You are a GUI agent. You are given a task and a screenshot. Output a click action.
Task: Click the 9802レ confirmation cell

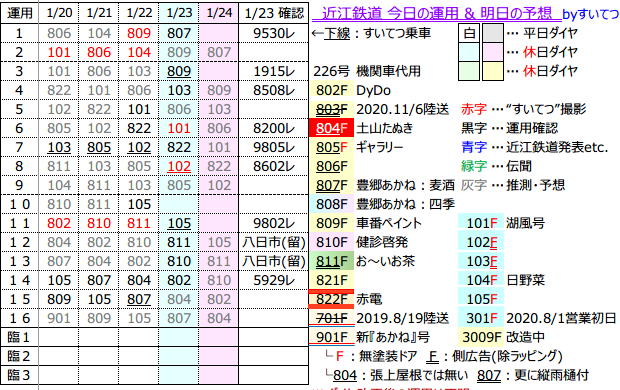[x=274, y=223]
